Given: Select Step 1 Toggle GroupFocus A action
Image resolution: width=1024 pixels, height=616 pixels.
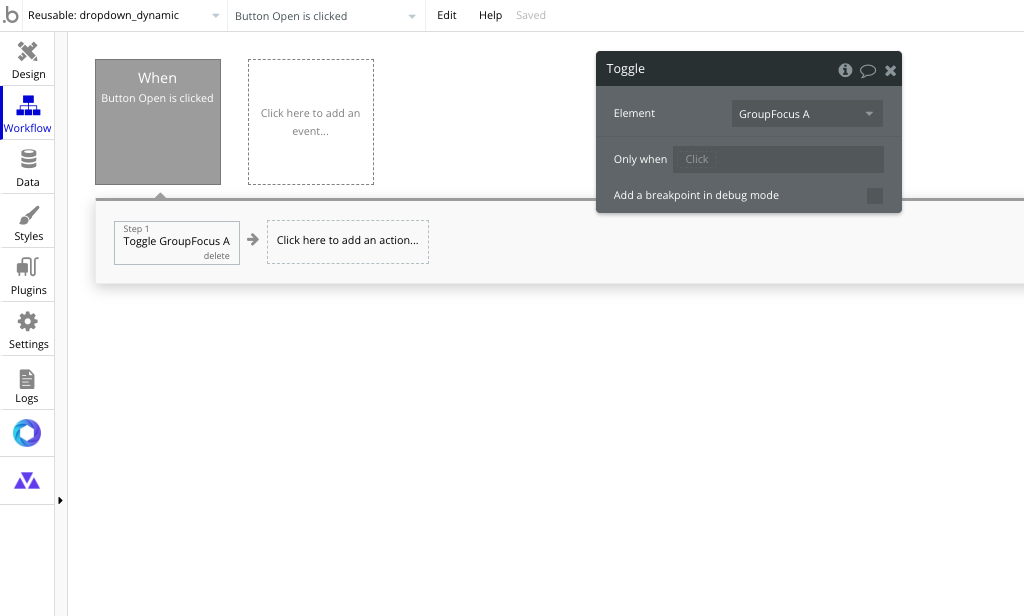Looking at the screenshot, I should 177,243.
